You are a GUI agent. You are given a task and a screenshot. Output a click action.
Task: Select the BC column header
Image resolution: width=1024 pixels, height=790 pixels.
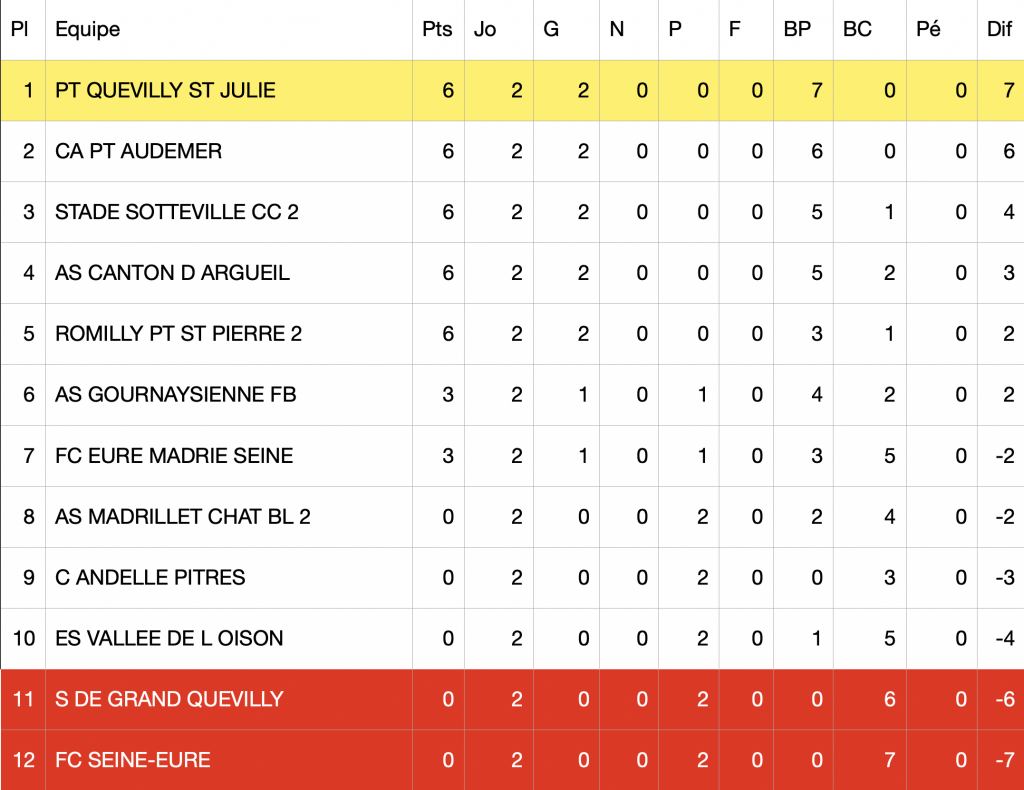pos(857,29)
